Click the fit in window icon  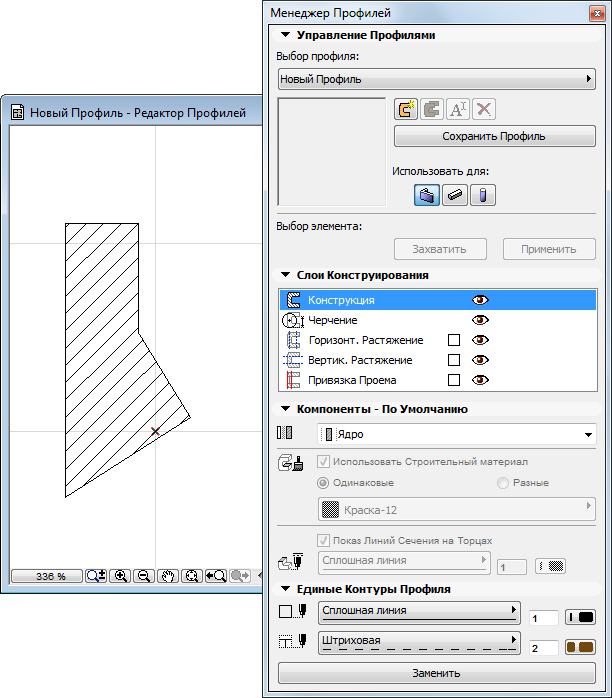(191, 576)
